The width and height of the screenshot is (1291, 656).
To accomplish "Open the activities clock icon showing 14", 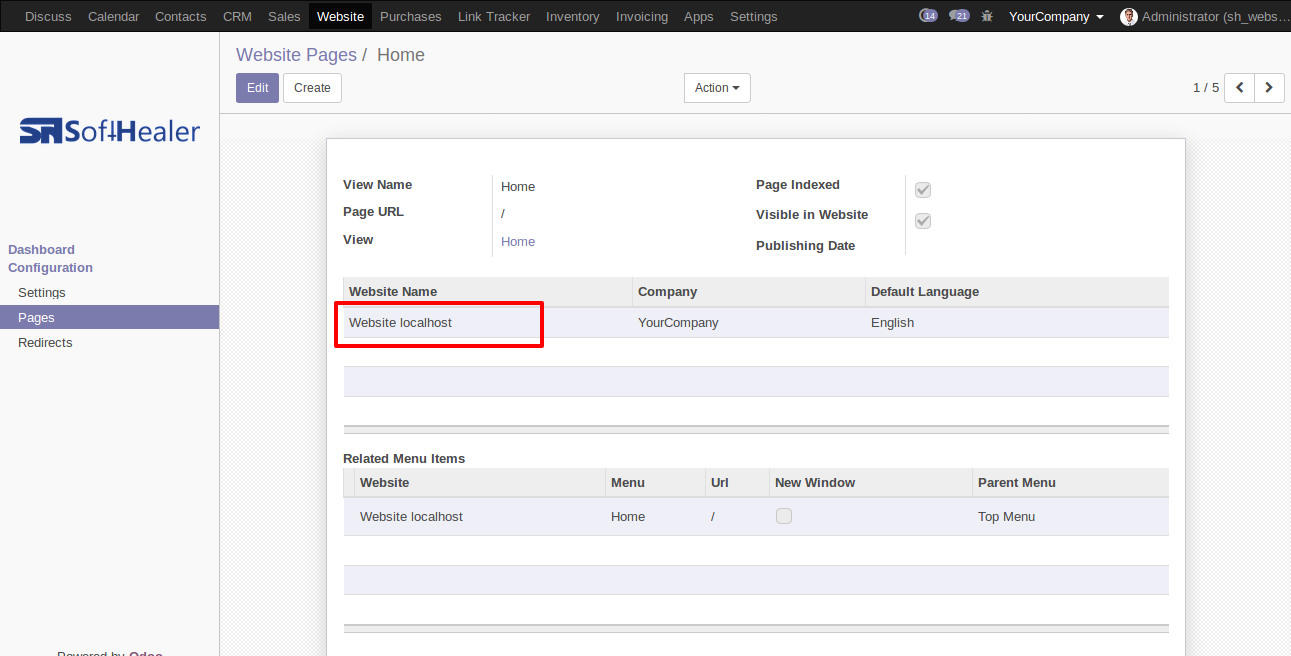I will pyautogui.click(x=928, y=16).
